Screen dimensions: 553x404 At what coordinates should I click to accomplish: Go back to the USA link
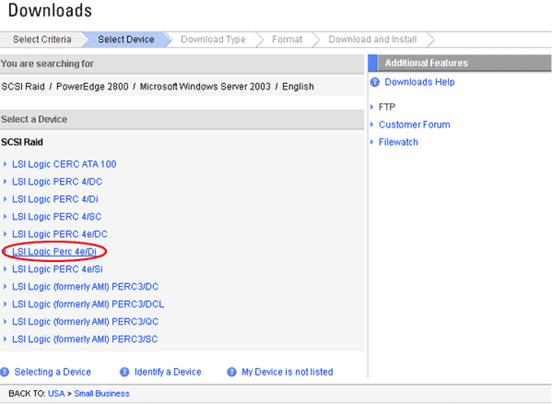(x=56, y=393)
